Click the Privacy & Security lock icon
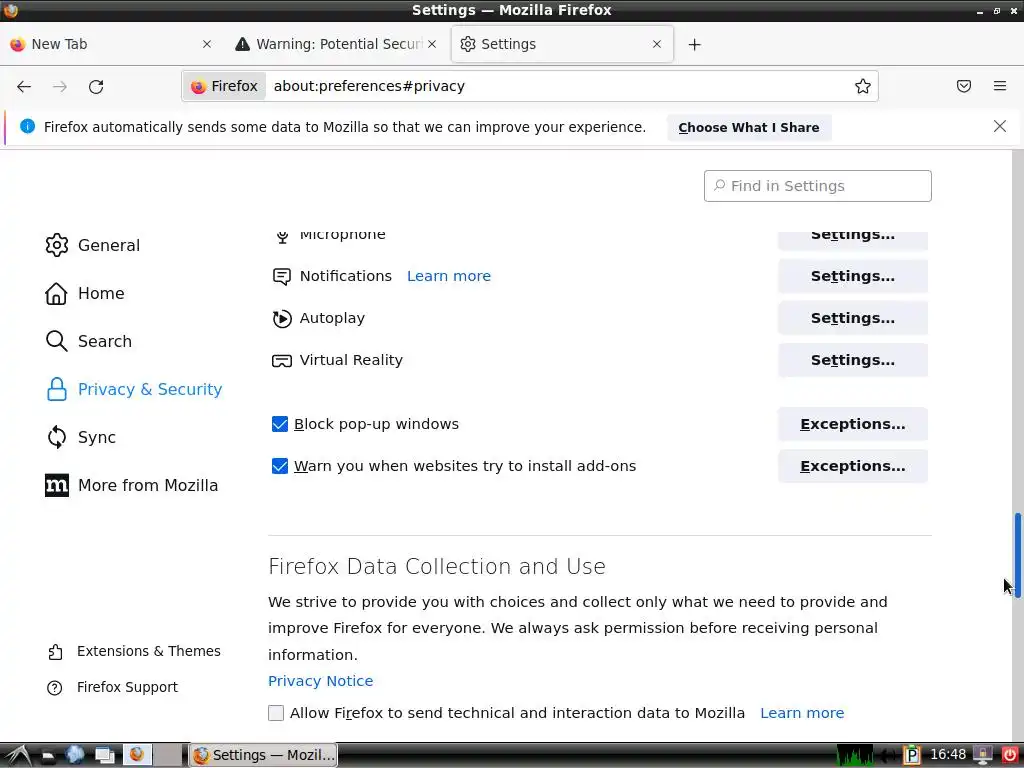This screenshot has height=768, width=1024. tap(57, 389)
